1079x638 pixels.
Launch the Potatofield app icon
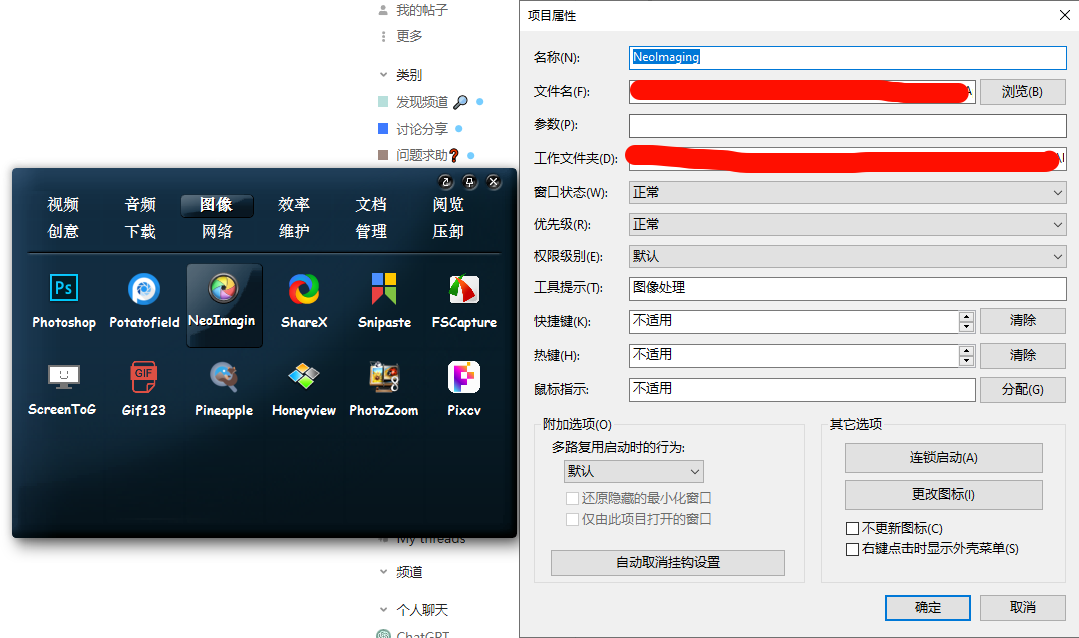coord(144,291)
